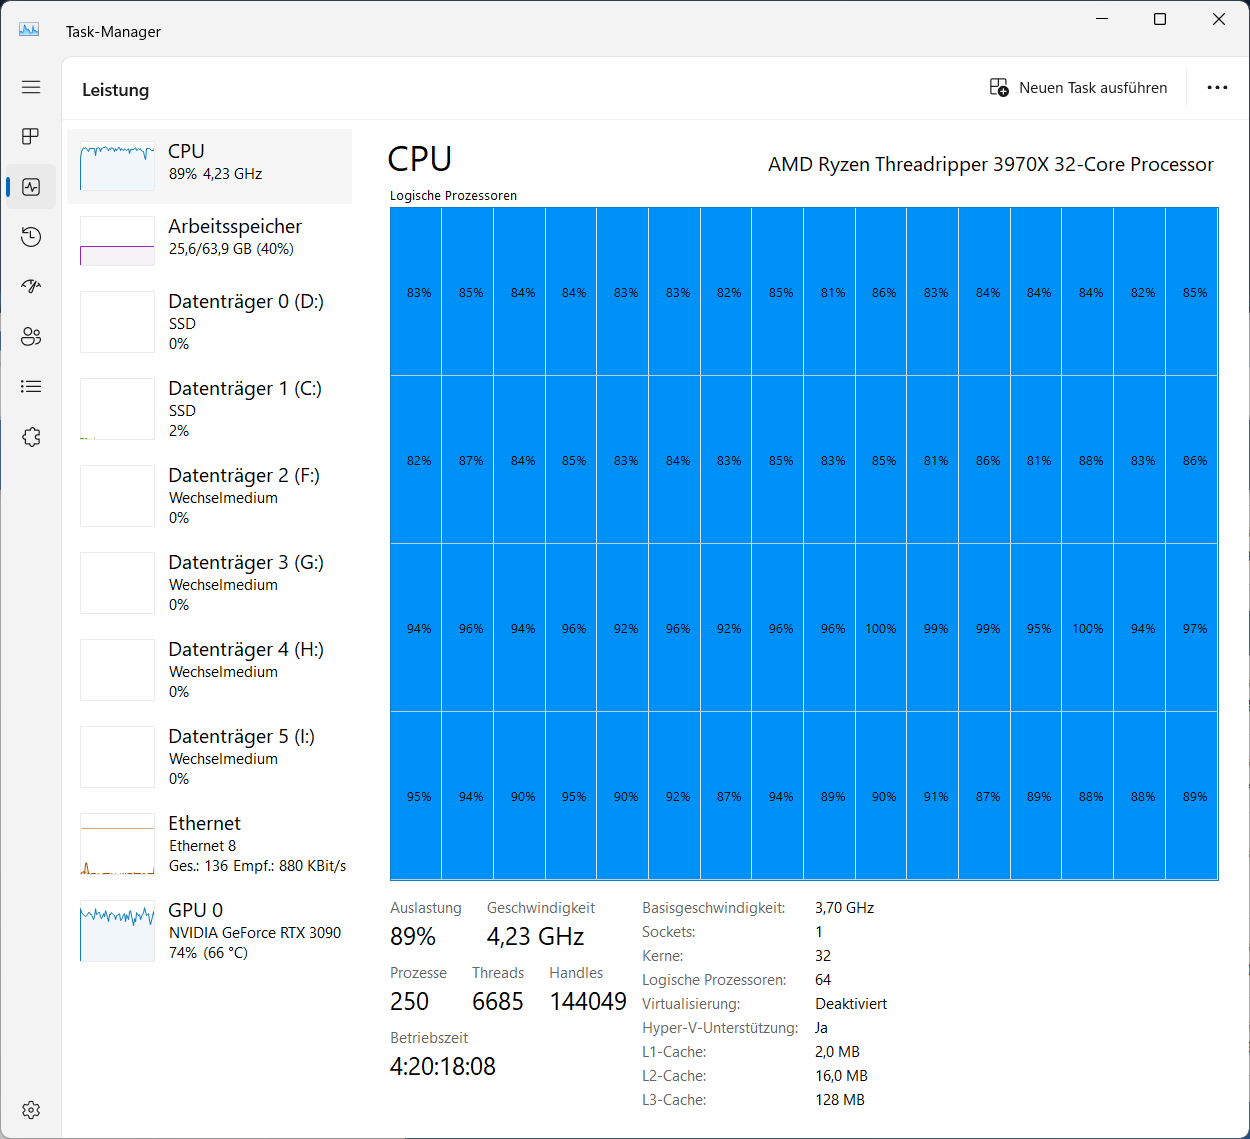
Task: Click the L1-Cache value 2,0 MB
Action: pos(837,1052)
